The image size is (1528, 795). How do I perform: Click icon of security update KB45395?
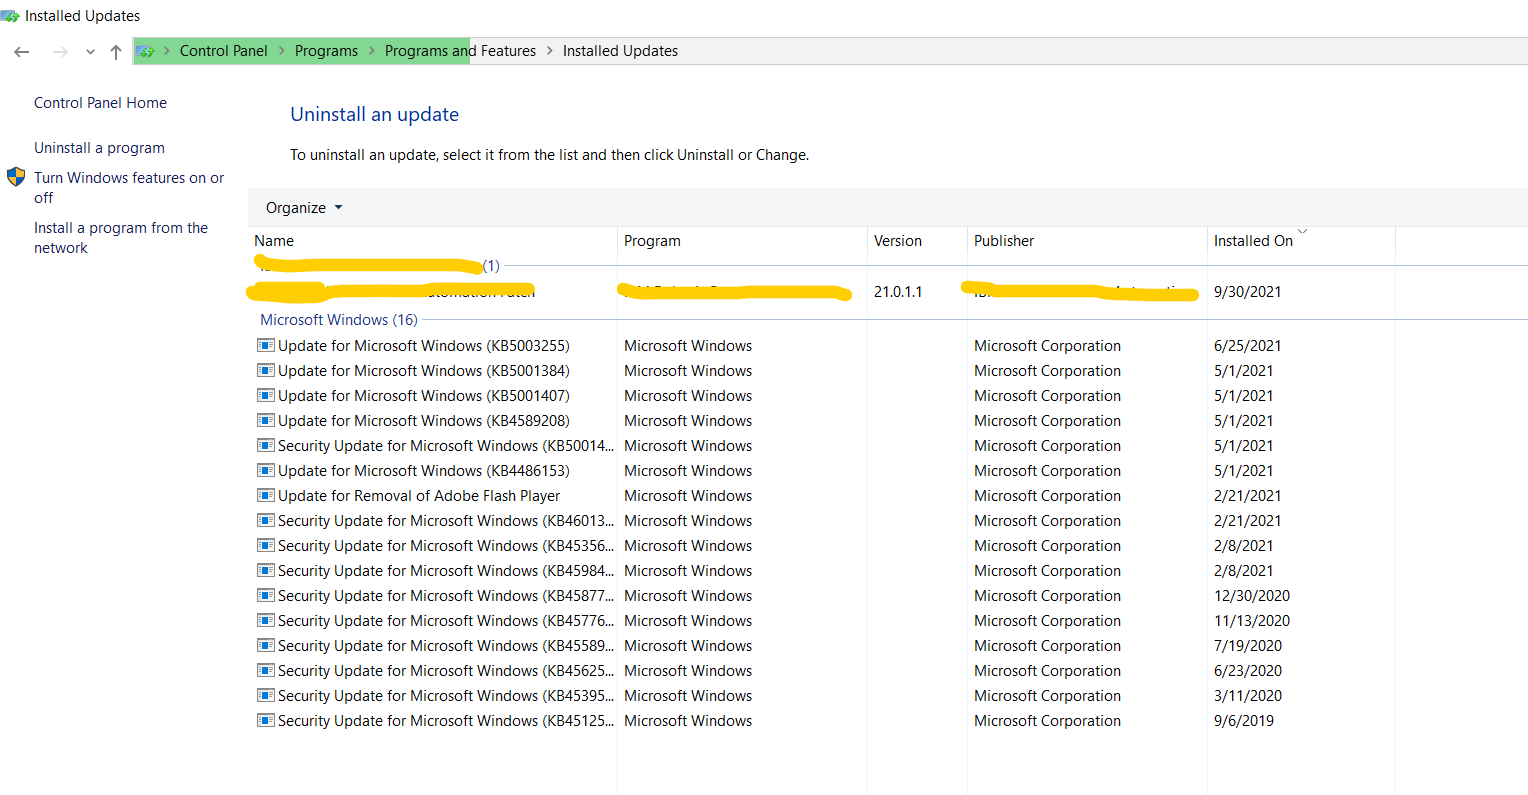(266, 696)
